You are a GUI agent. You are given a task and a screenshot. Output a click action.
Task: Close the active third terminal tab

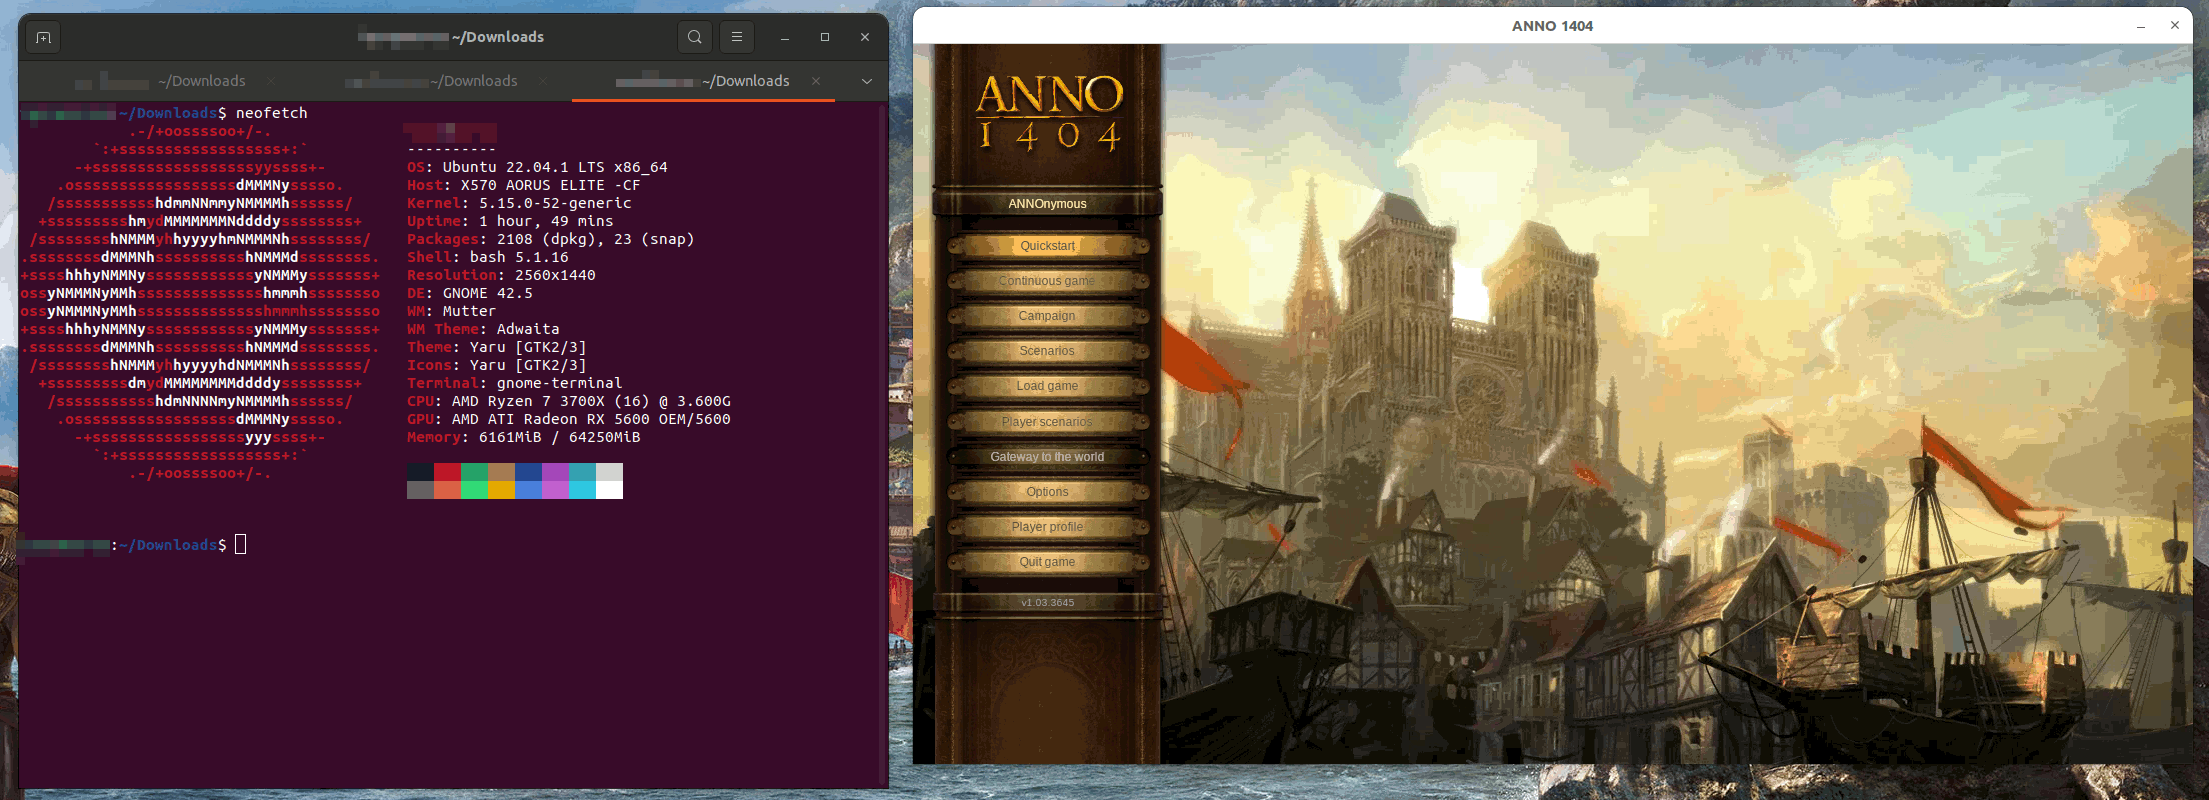click(816, 81)
